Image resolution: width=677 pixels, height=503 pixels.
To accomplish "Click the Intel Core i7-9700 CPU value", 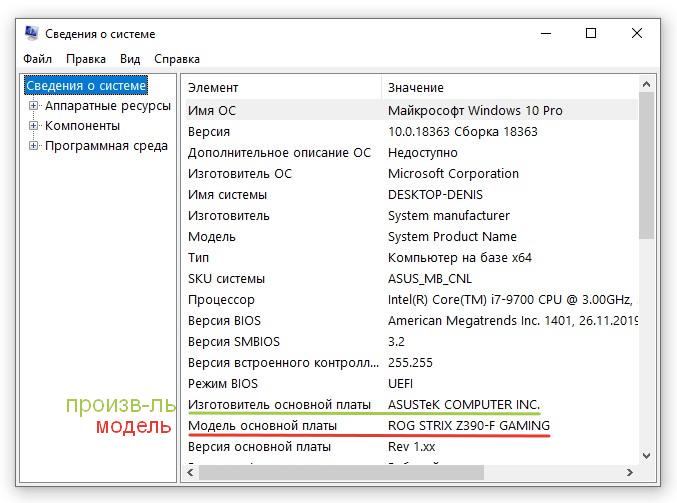I will [511, 300].
